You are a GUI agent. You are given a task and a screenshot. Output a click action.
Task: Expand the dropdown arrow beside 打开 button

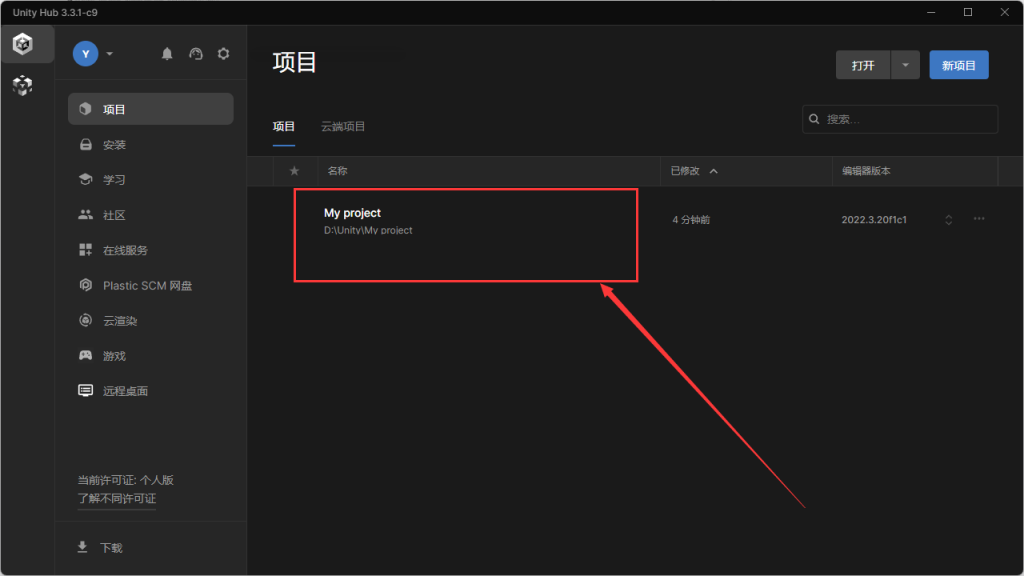[x=904, y=65]
